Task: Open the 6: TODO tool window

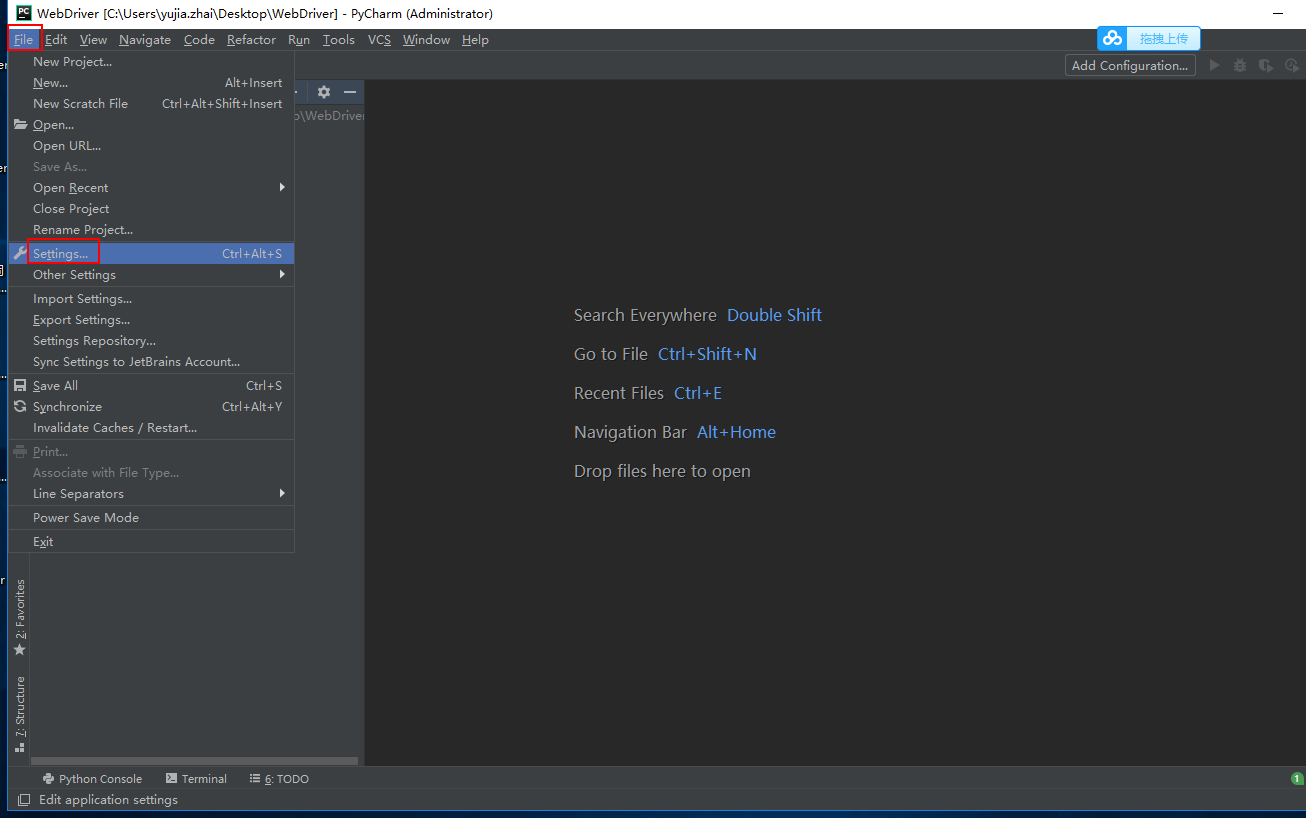Action: point(279,779)
